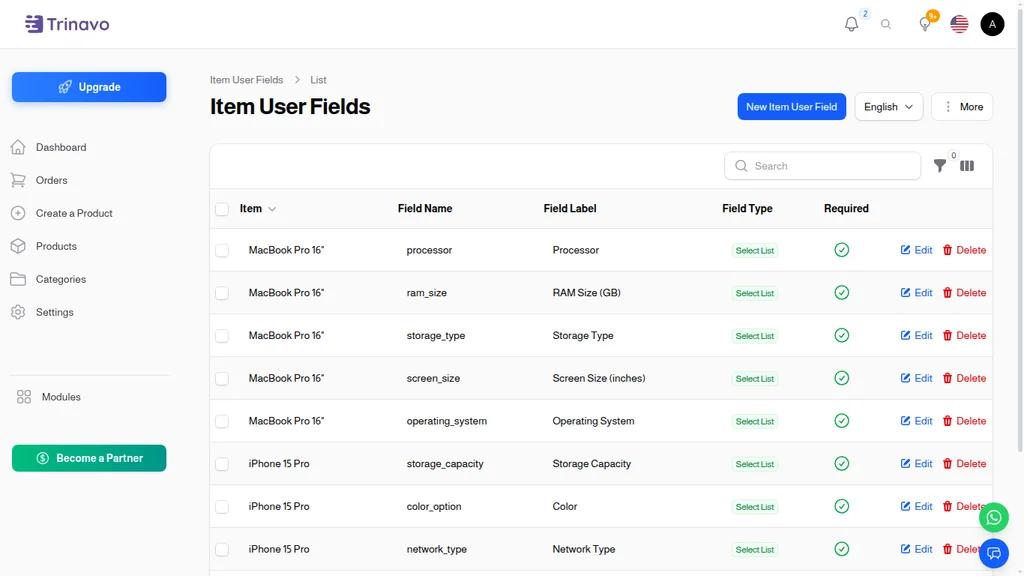Image resolution: width=1024 pixels, height=576 pixels.
Task: Check the processor row checkbox
Action: pyautogui.click(x=222, y=250)
